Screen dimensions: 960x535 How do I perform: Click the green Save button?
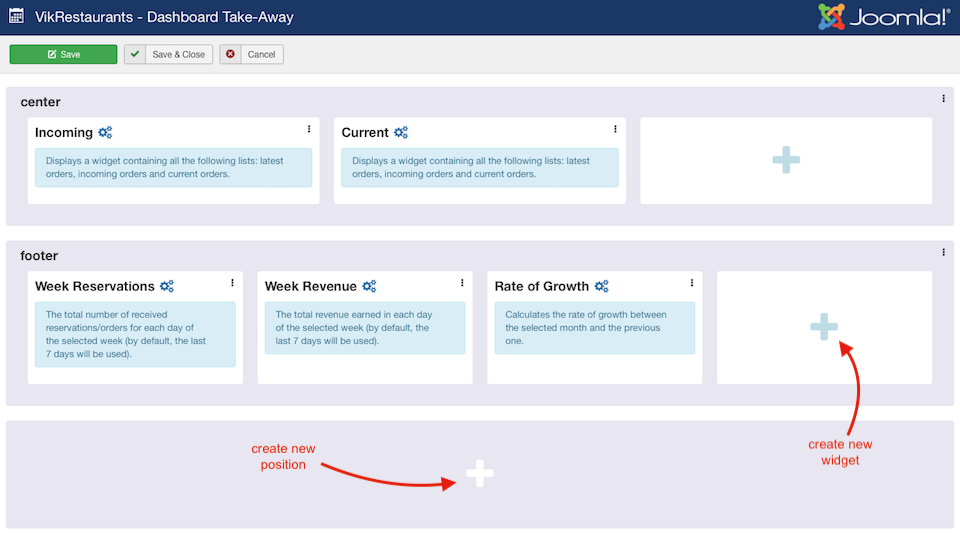(63, 54)
